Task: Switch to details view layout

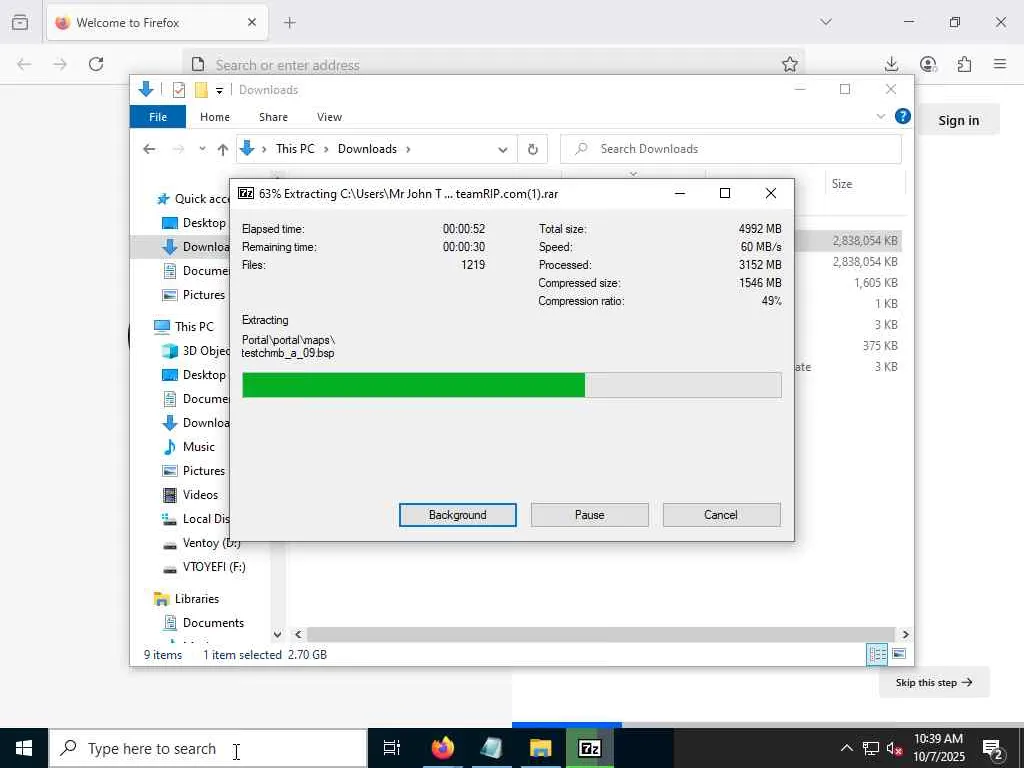Action: pos(876,654)
